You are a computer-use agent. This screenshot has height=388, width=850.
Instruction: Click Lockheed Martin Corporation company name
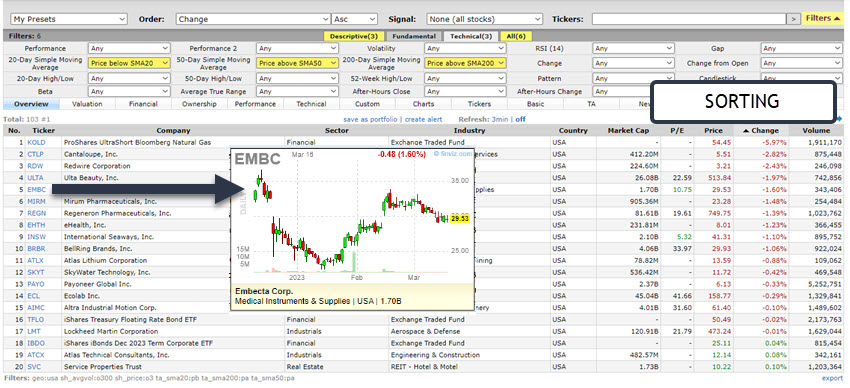[111, 332]
